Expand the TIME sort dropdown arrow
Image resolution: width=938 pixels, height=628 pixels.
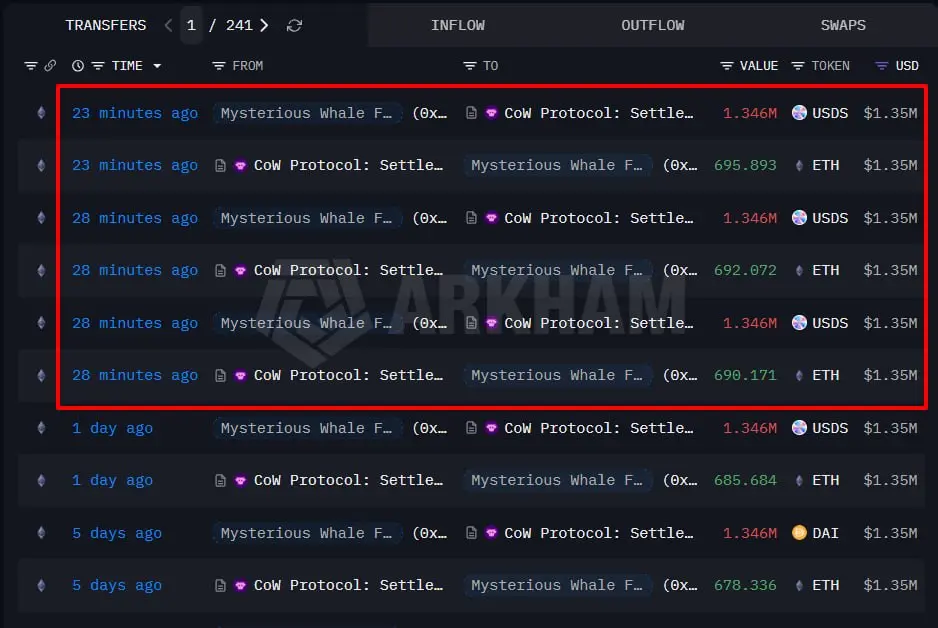click(x=157, y=66)
